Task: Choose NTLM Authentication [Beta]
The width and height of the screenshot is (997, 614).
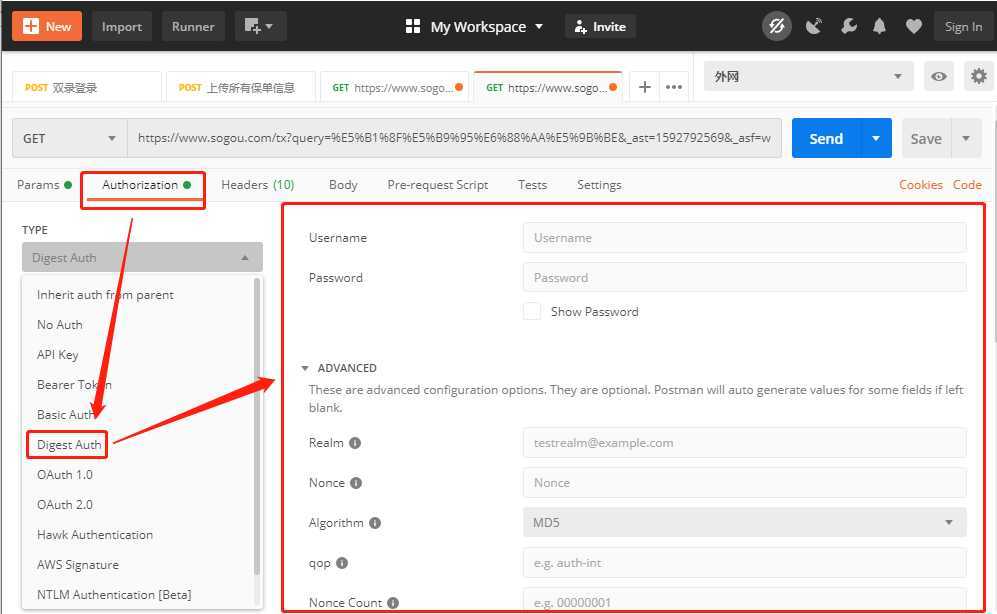Action: tap(114, 594)
